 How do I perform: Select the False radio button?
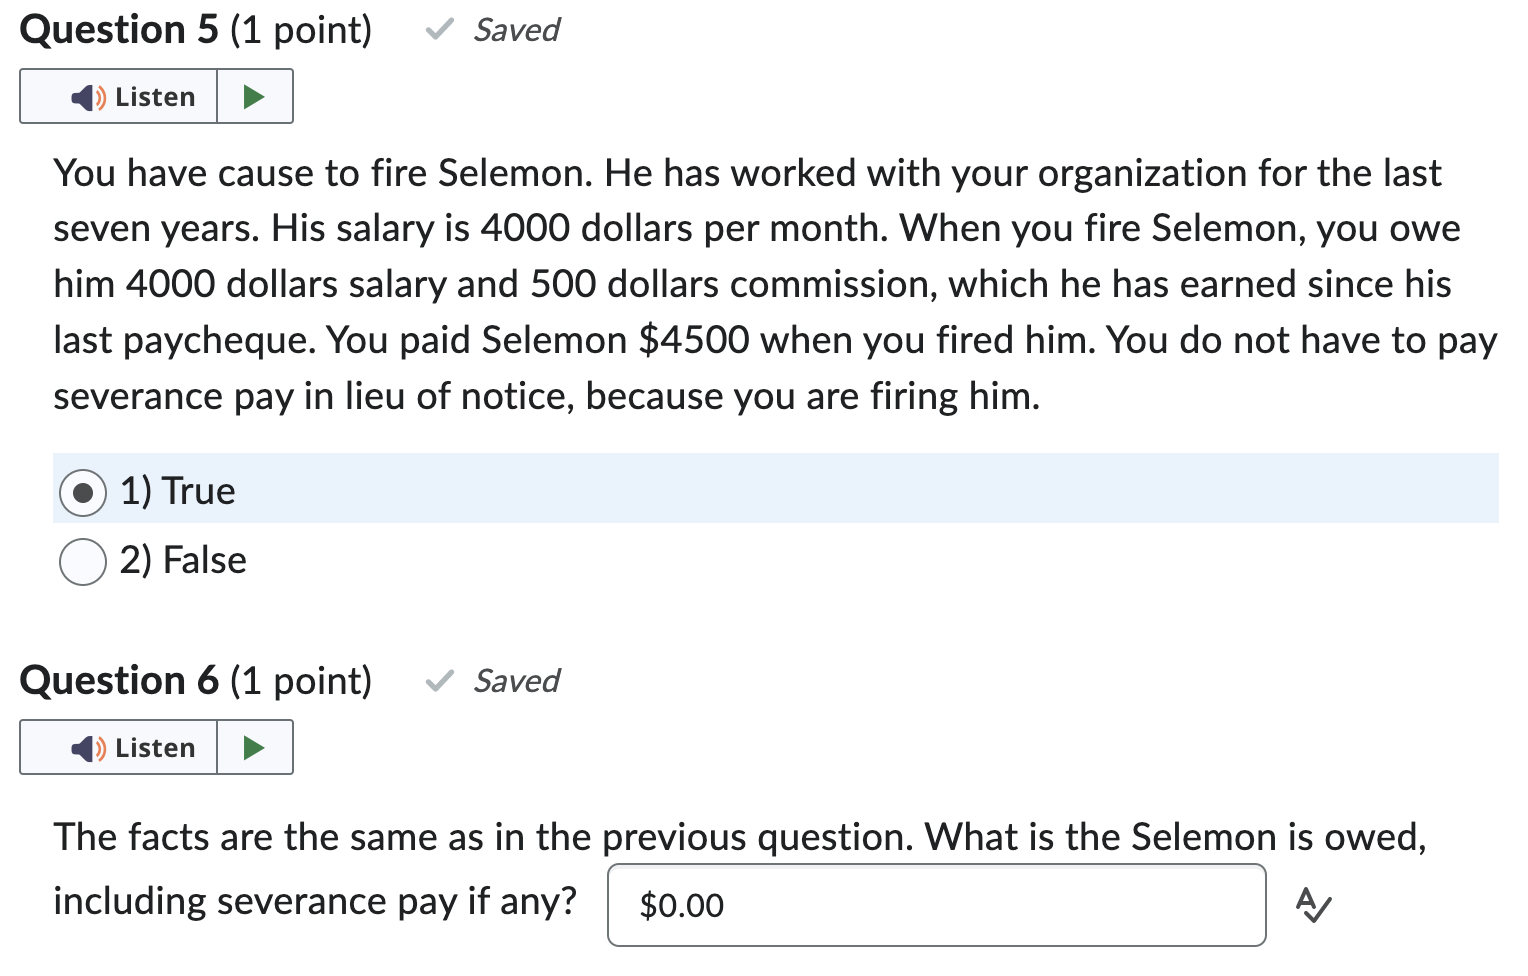point(82,561)
